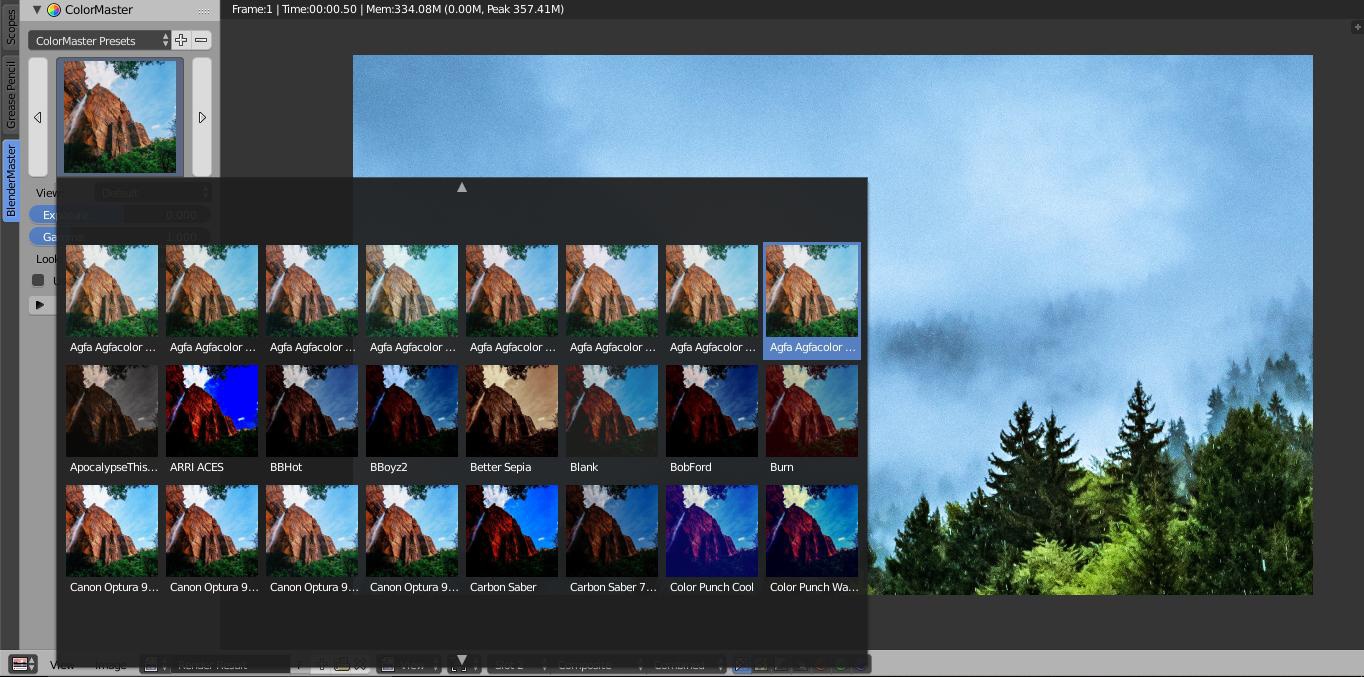Click the up arrow atop the preset popup
Image resolution: width=1364 pixels, height=677 pixels.
[462, 187]
